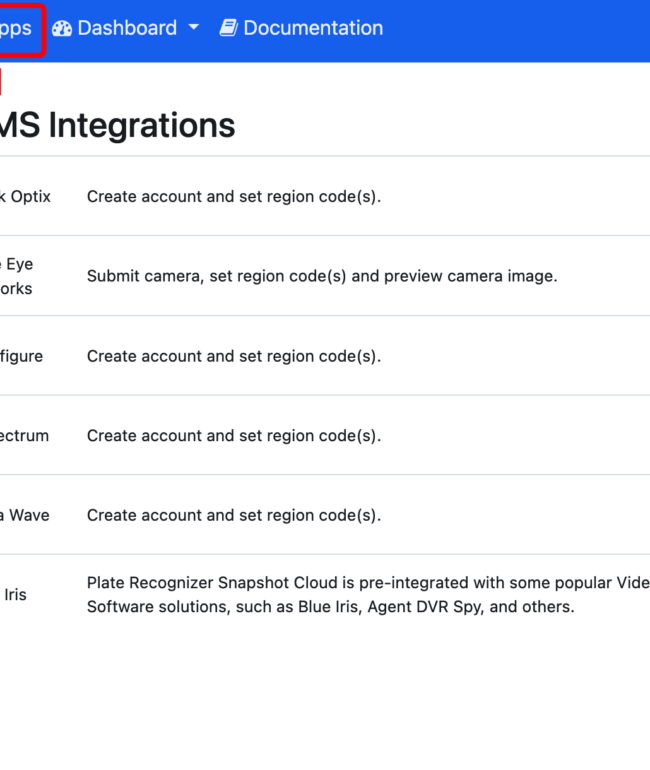Click the Optix row description text

click(234, 196)
